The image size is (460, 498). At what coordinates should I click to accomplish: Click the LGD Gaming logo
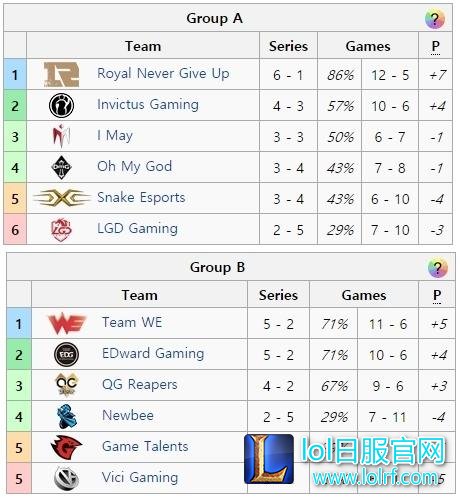coord(62,229)
